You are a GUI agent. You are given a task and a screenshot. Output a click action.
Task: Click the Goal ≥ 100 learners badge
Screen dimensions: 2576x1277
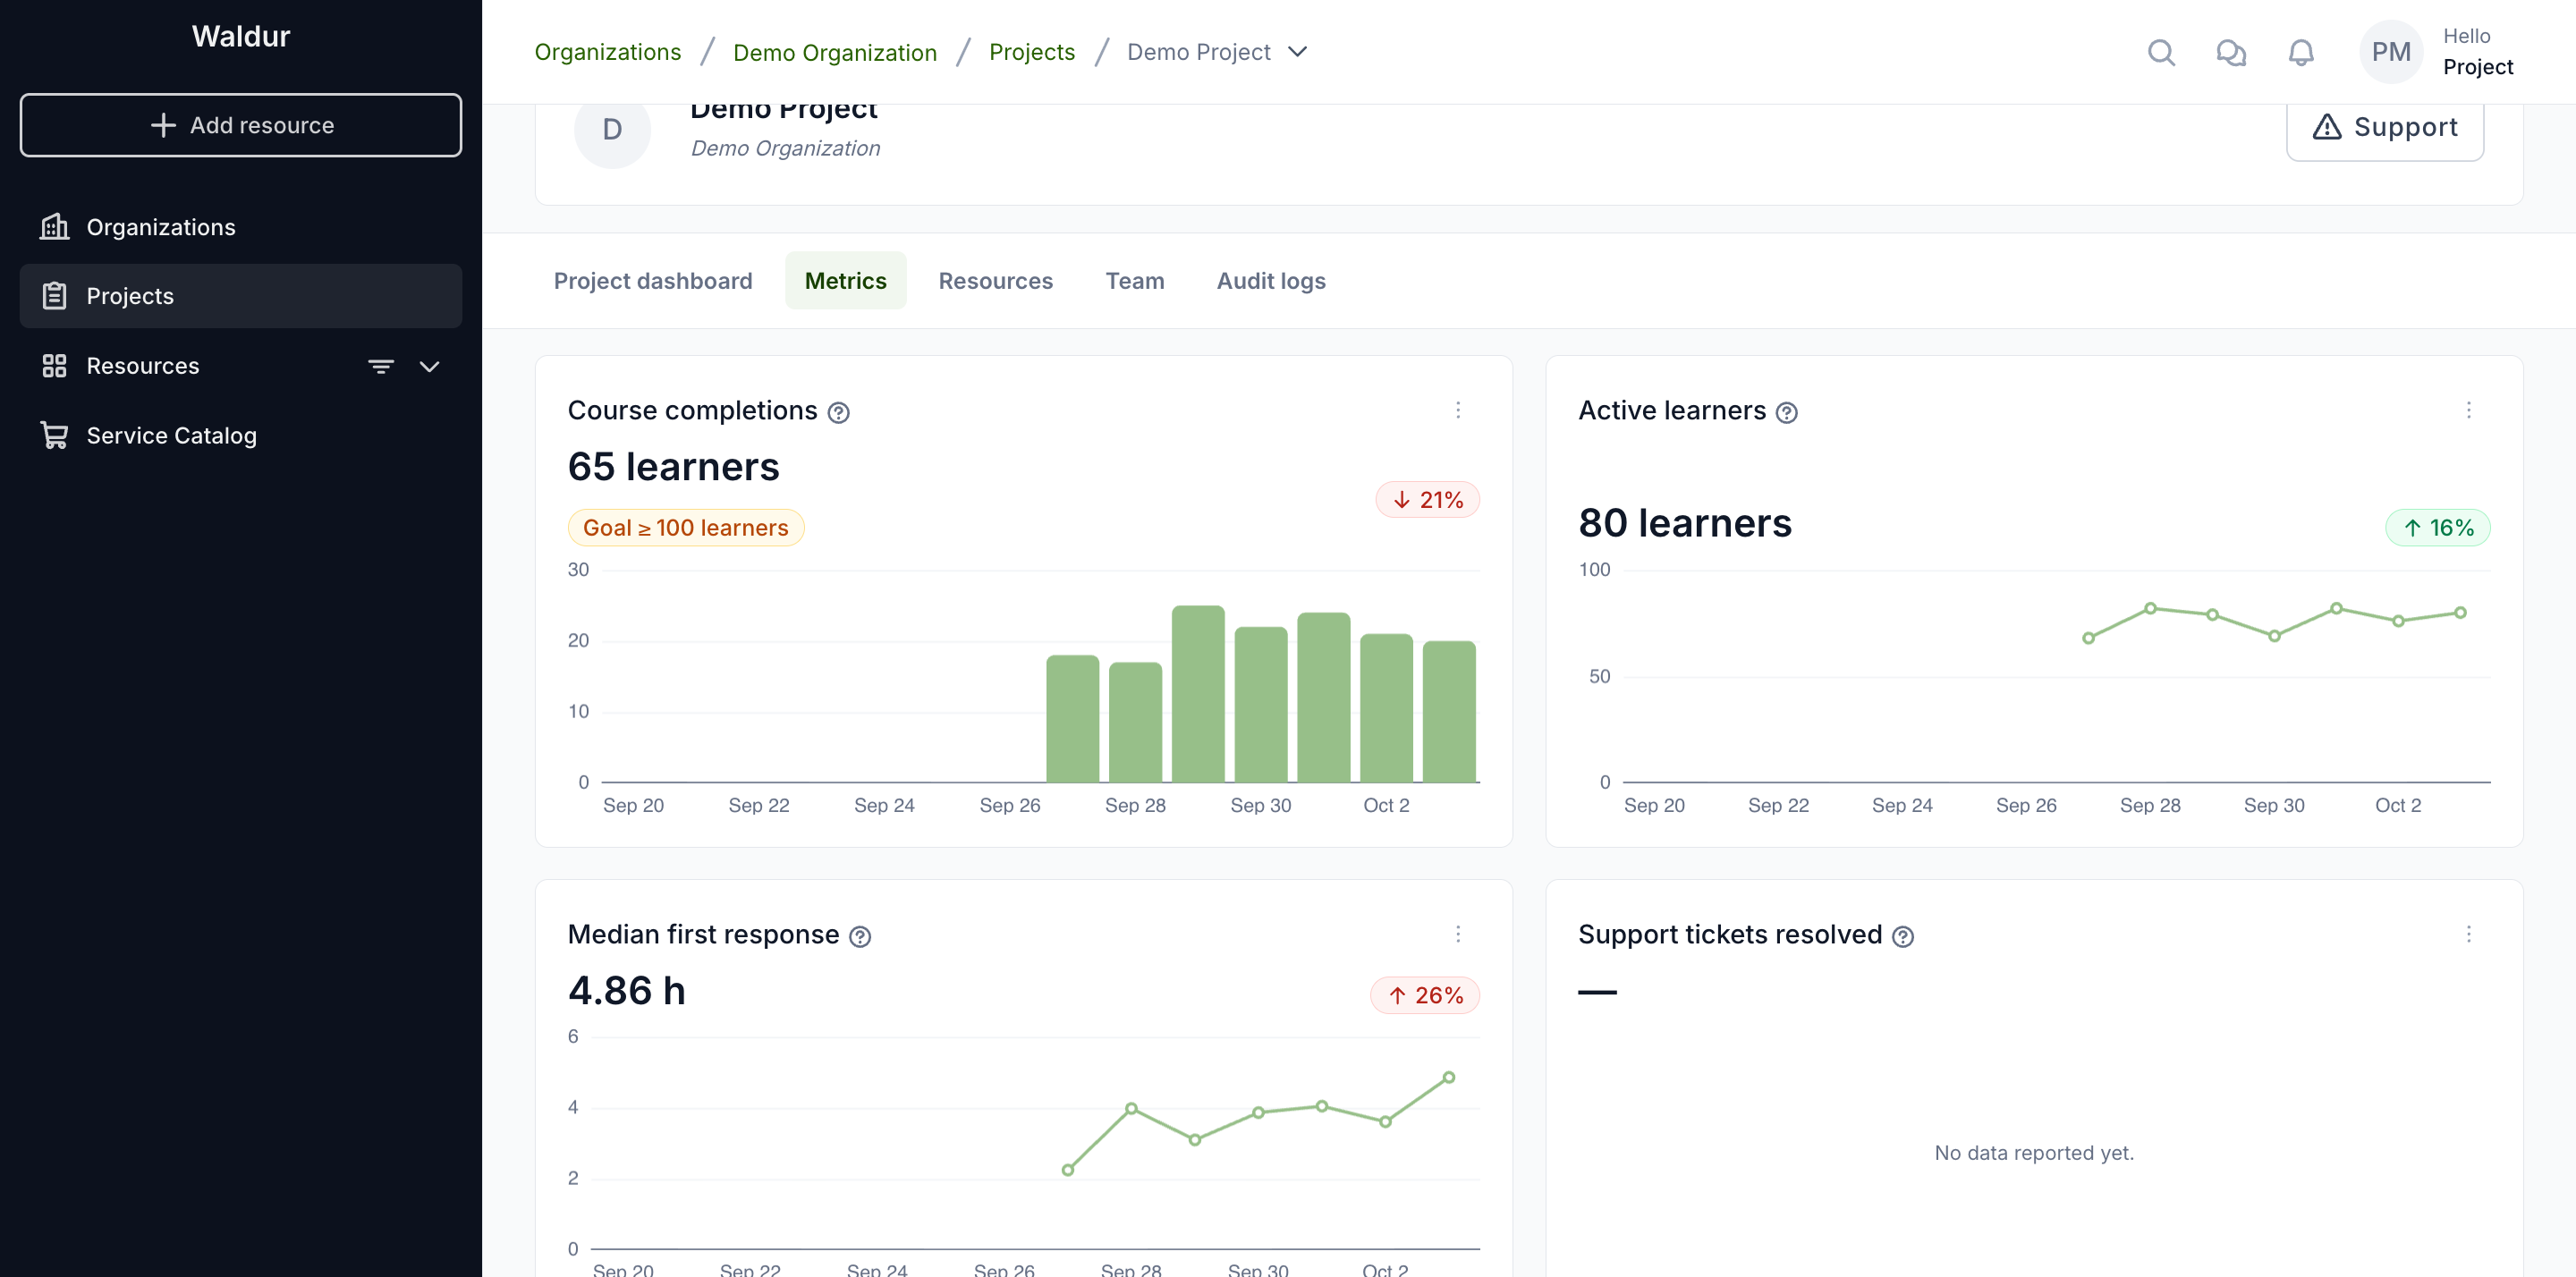[x=685, y=528]
